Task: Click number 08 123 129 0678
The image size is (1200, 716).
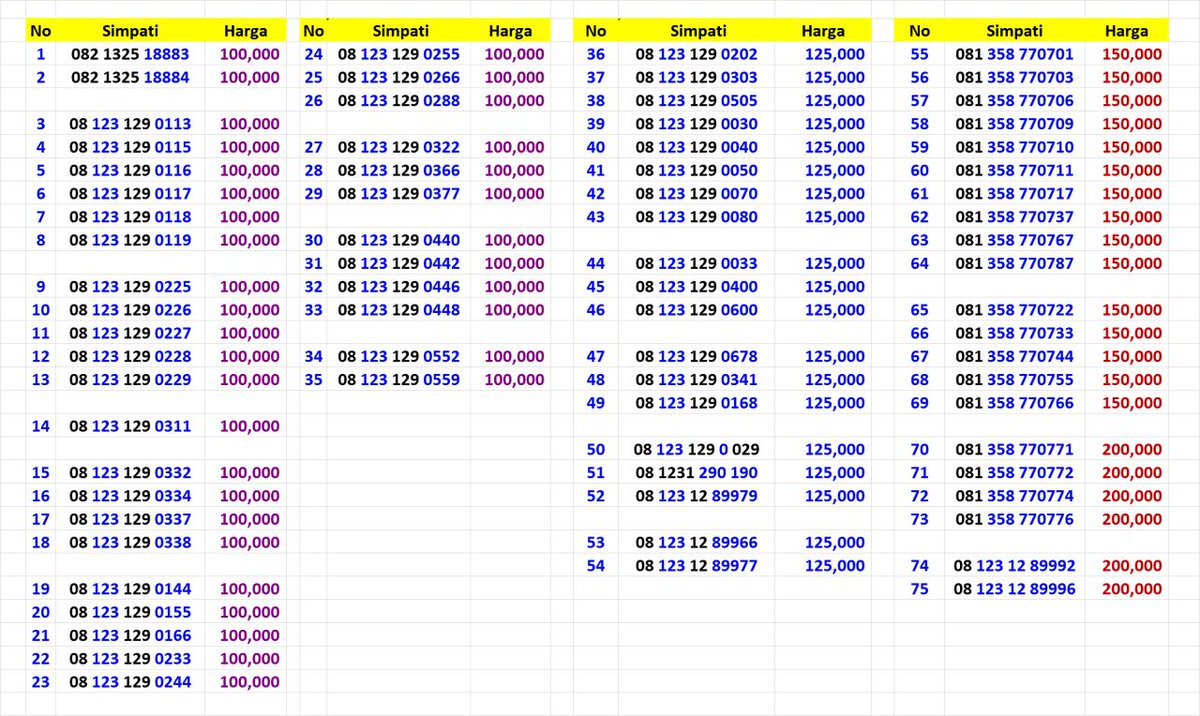Action: click(x=697, y=357)
